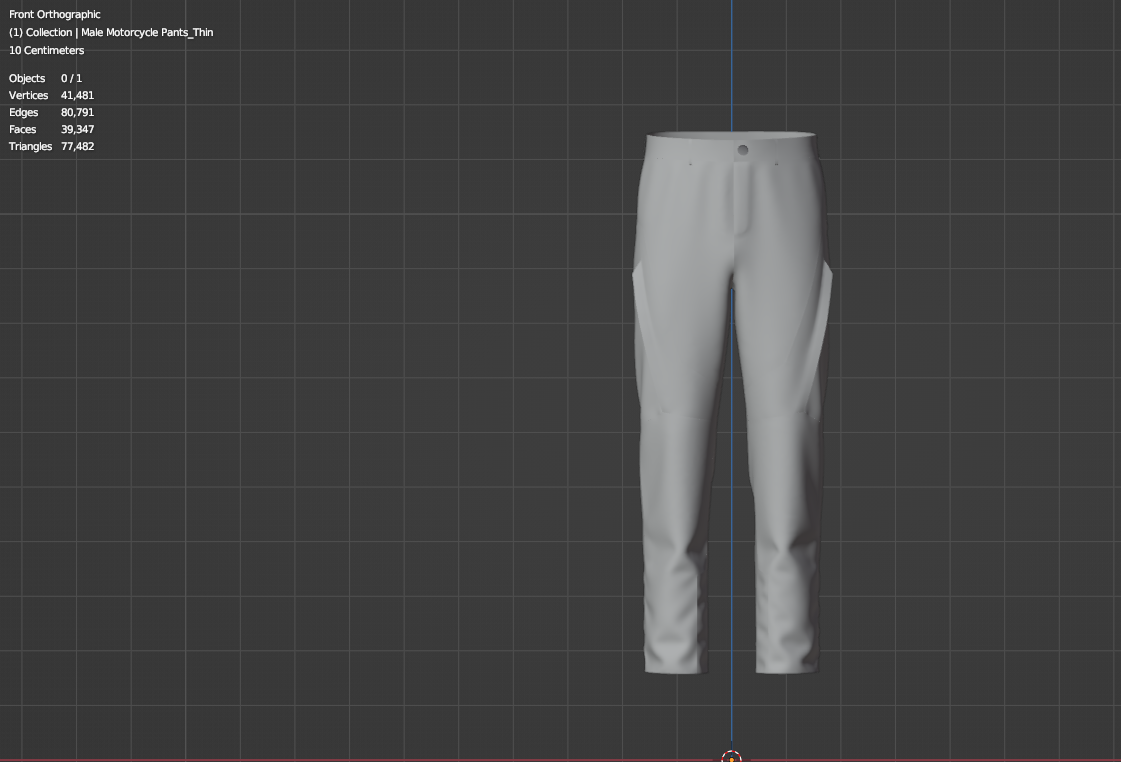Viewport: 1121px width, 762px height.
Task: Click the "Objects" statistics label
Action: tap(27, 79)
